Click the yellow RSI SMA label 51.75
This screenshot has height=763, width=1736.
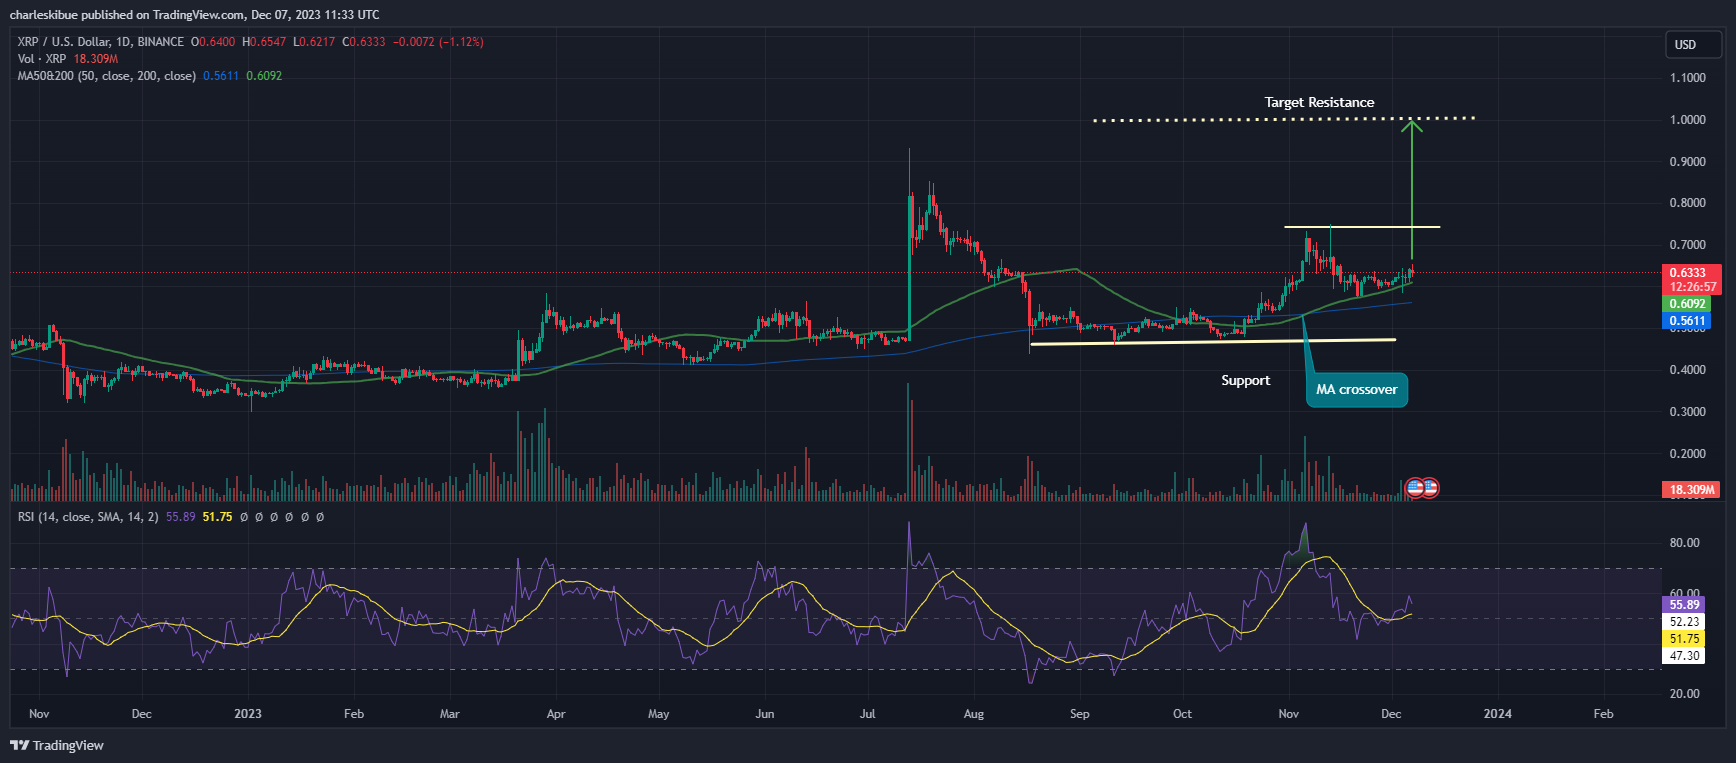[x=1685, y=638]
